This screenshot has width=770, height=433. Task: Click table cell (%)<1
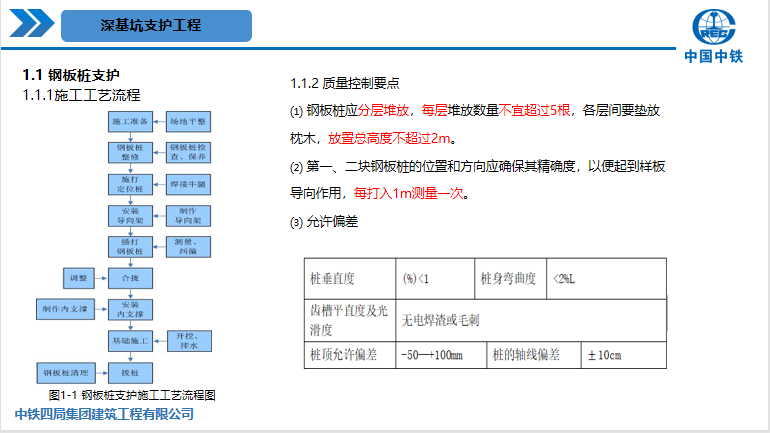point(435,279)
